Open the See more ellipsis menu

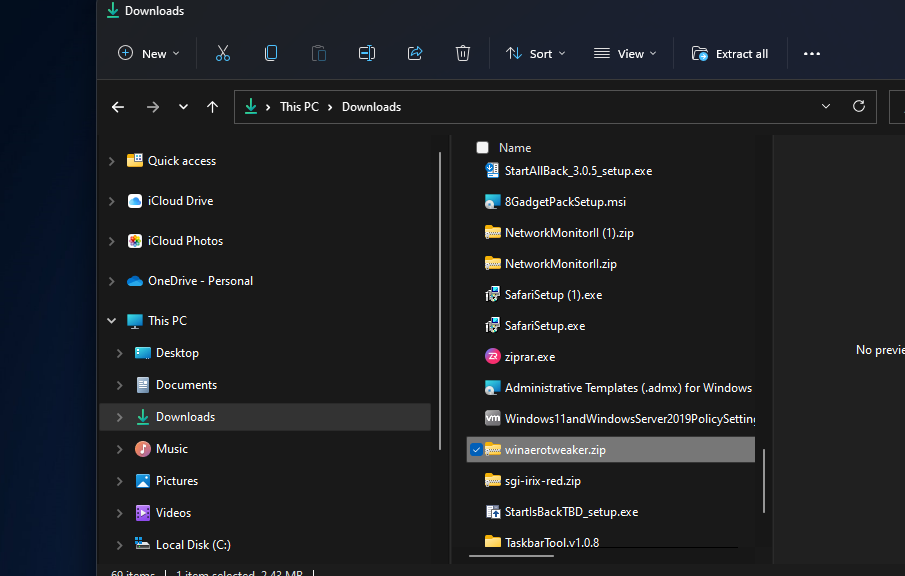(812, 54)
